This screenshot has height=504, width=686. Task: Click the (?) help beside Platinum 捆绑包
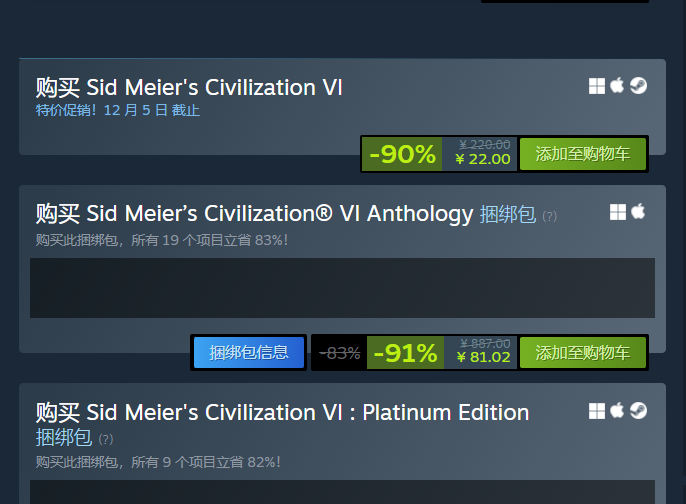coord(105,439)
